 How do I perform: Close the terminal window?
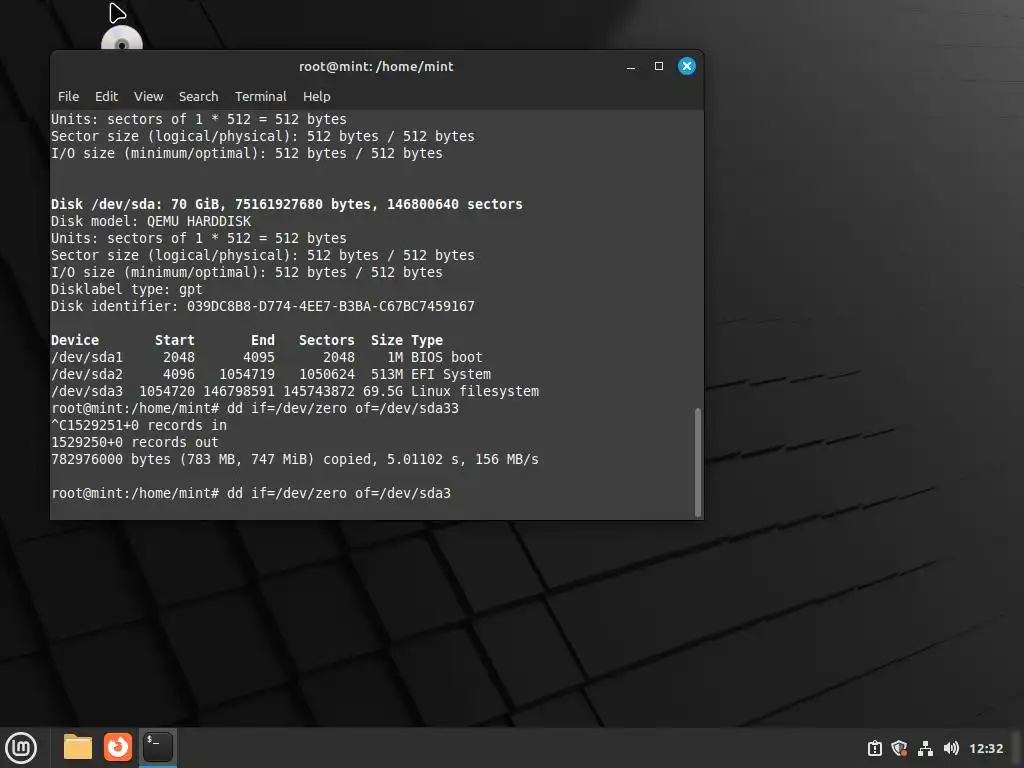[686, 66]
